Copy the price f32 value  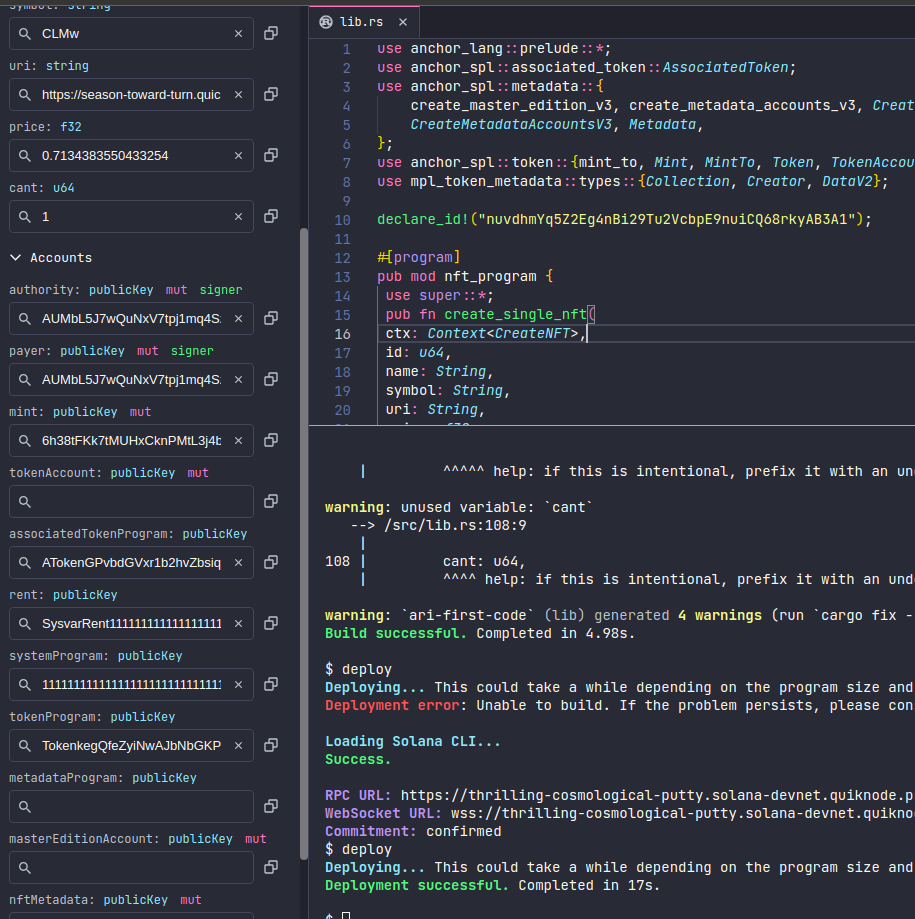[271, 156]
